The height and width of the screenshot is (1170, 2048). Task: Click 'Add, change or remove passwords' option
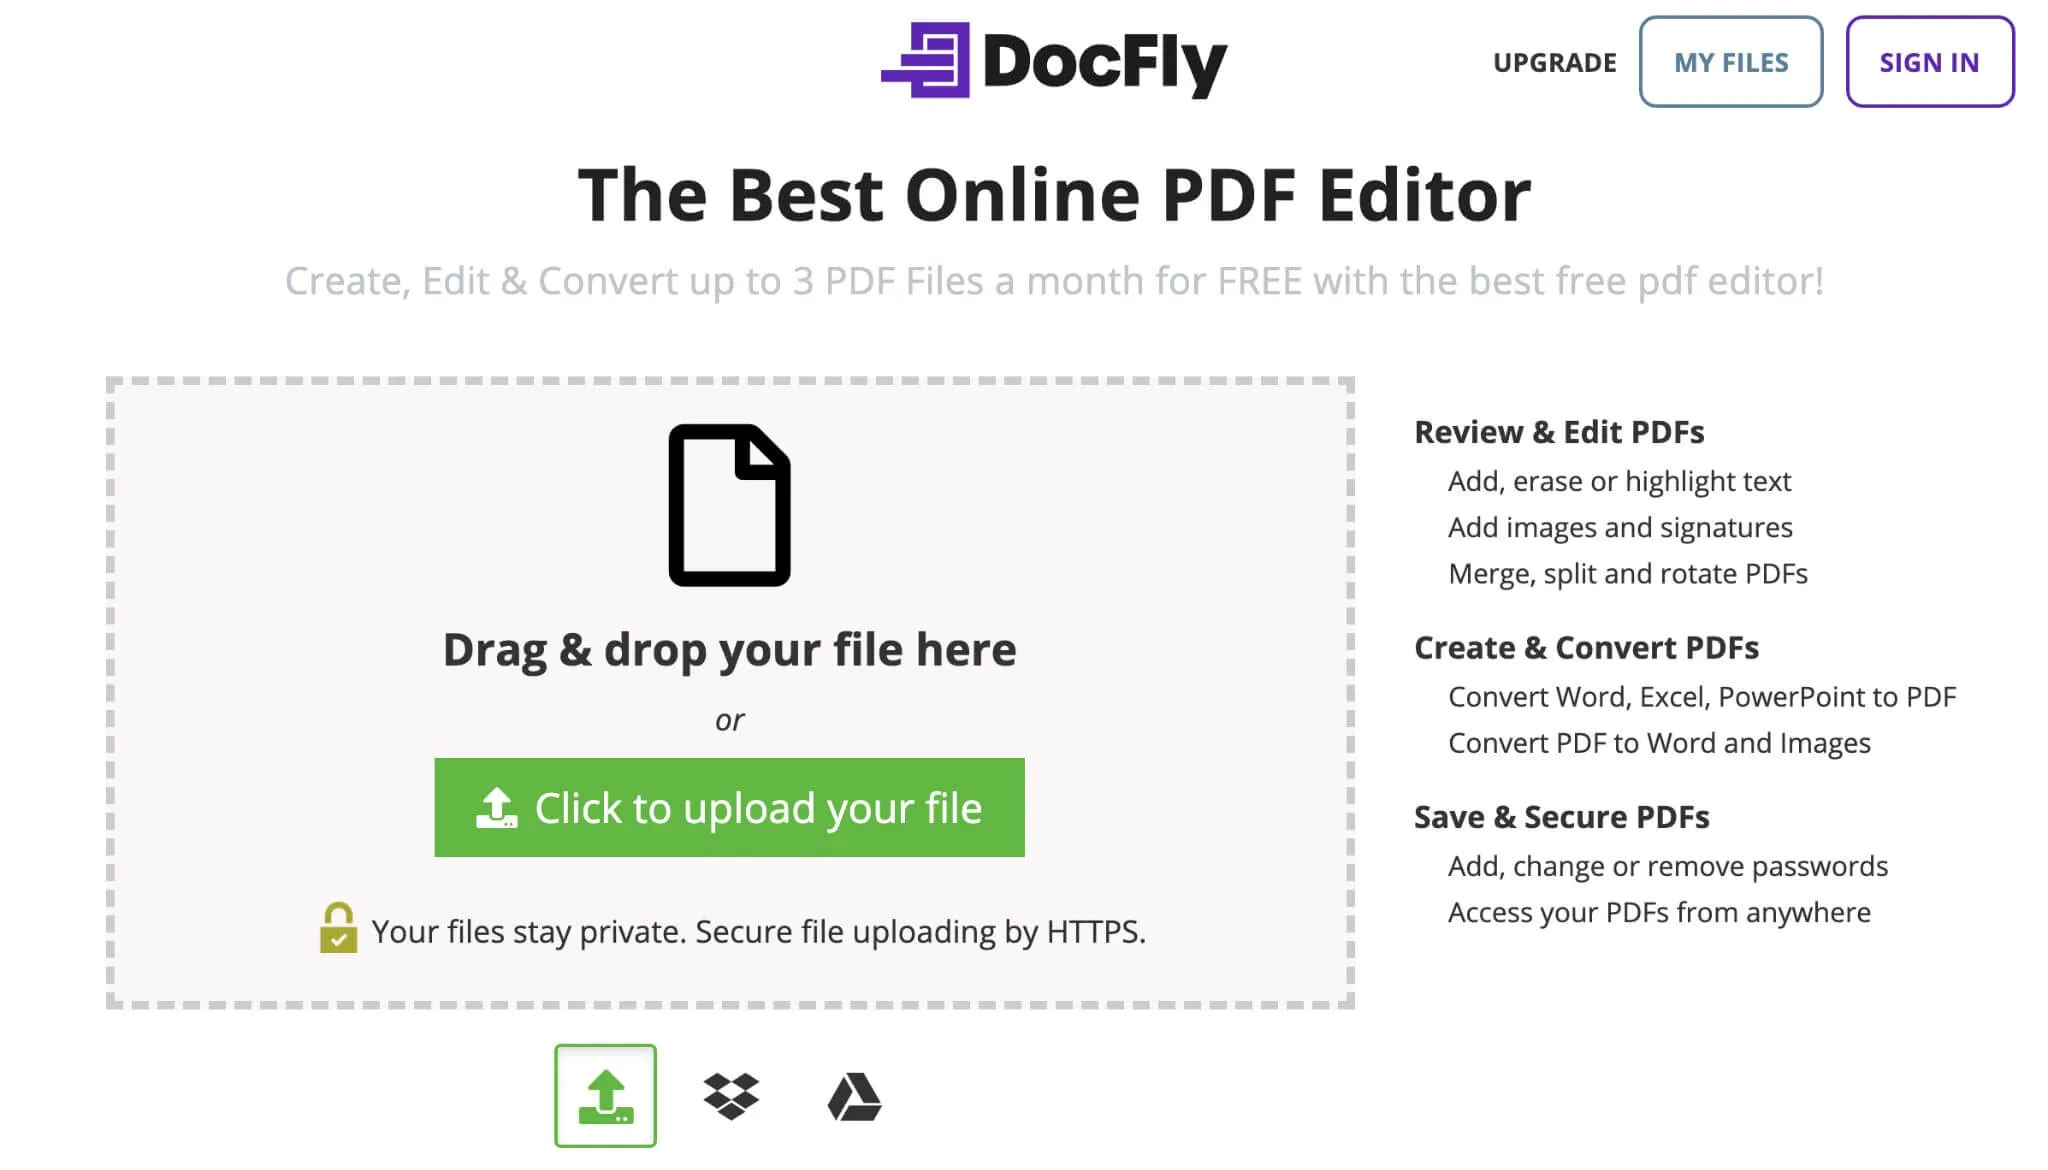(x=1668, y=865)
